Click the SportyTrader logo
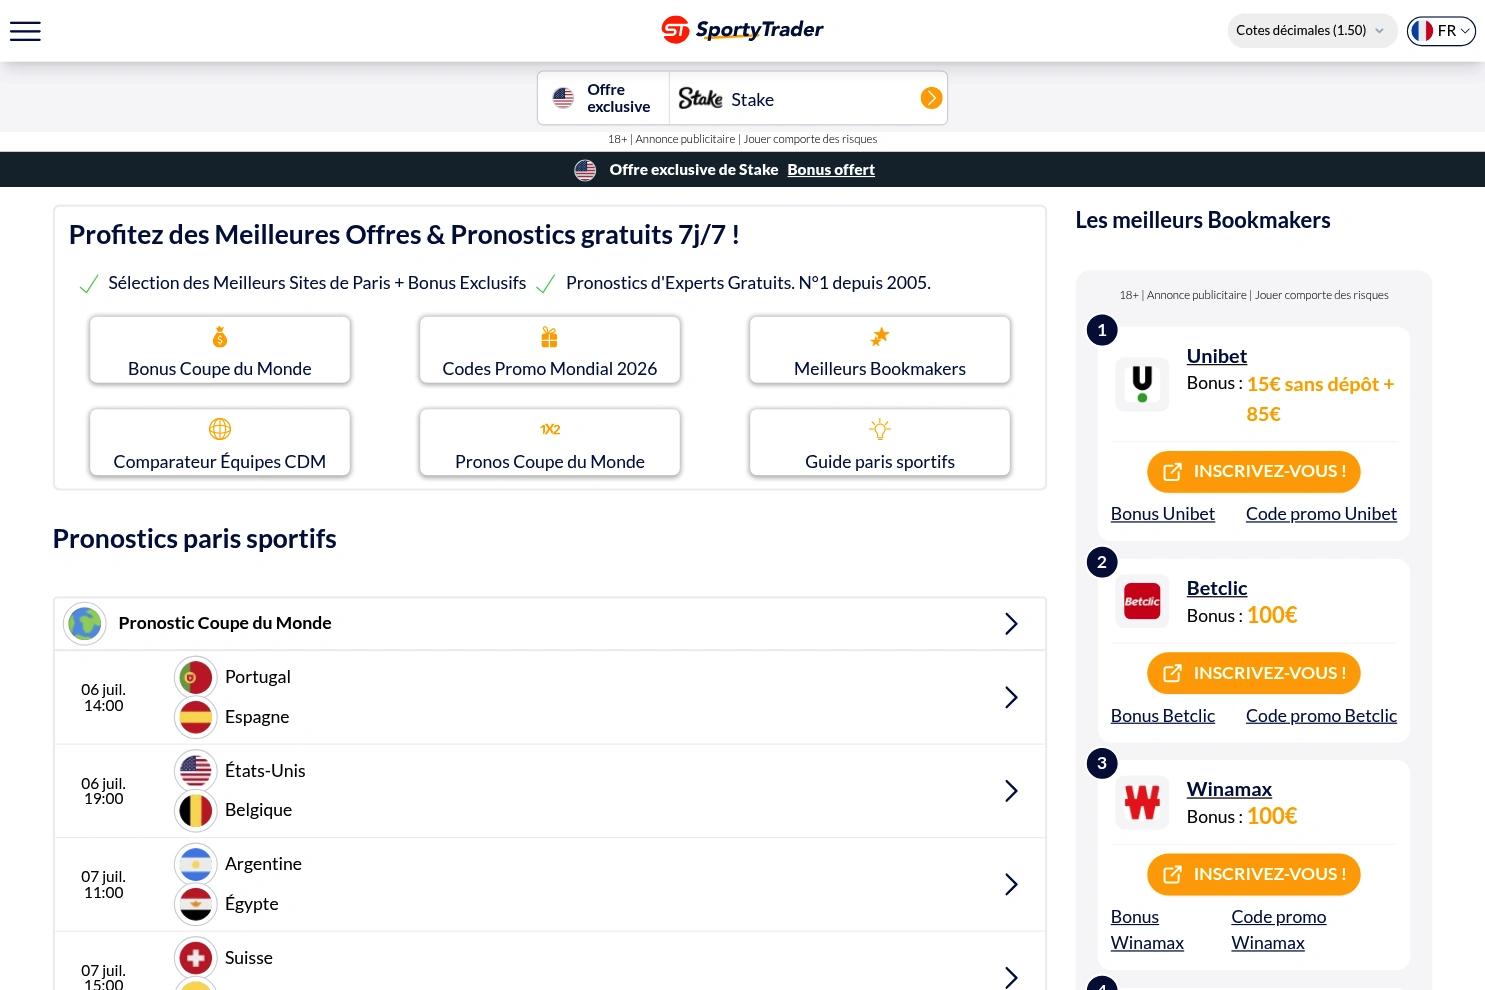Viewport: 1485px width, 990px height. [742, 30]
